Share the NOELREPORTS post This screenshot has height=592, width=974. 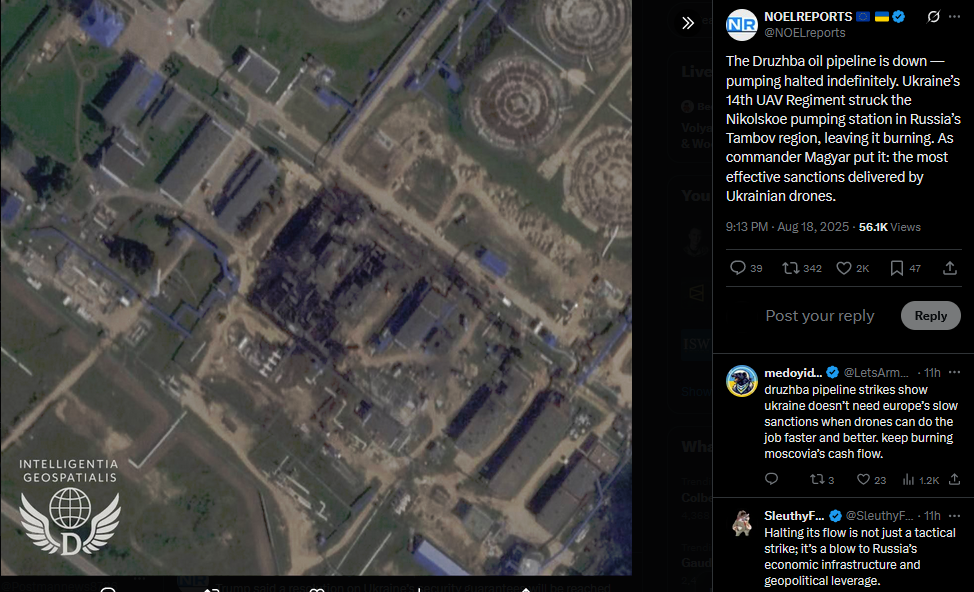tap(950, 268)
